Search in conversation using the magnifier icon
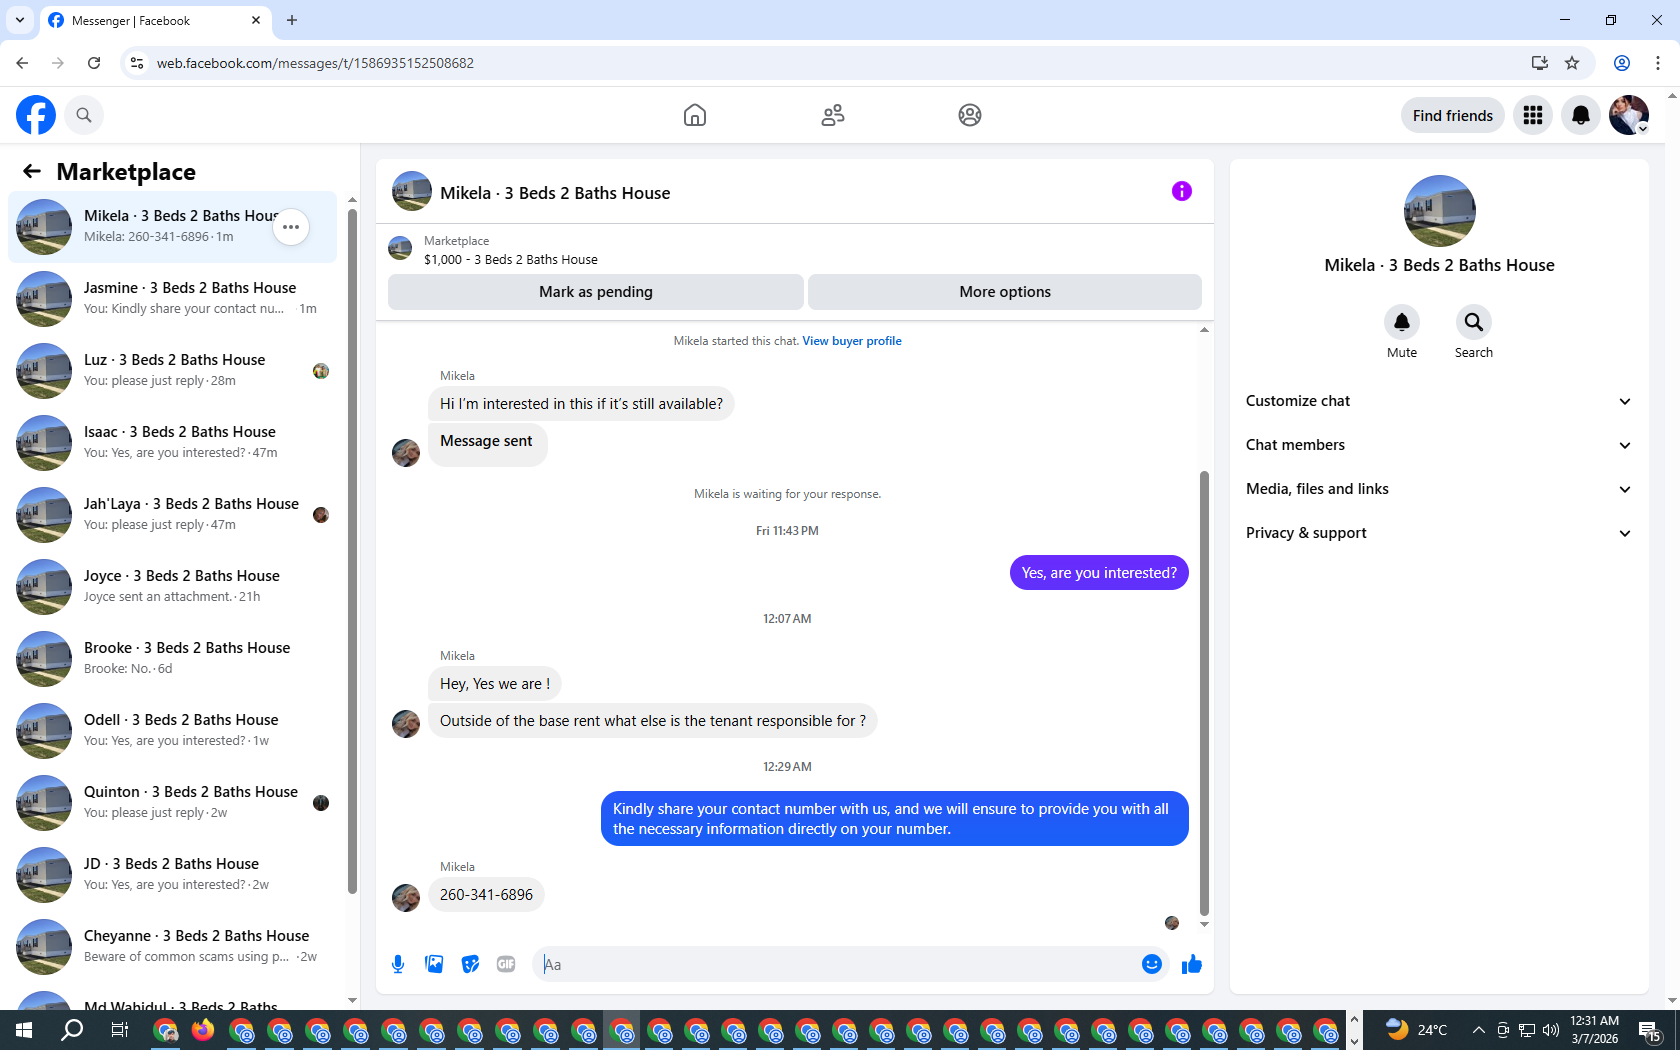Screen dimensions: 1680x1050 click(1474, 322)
